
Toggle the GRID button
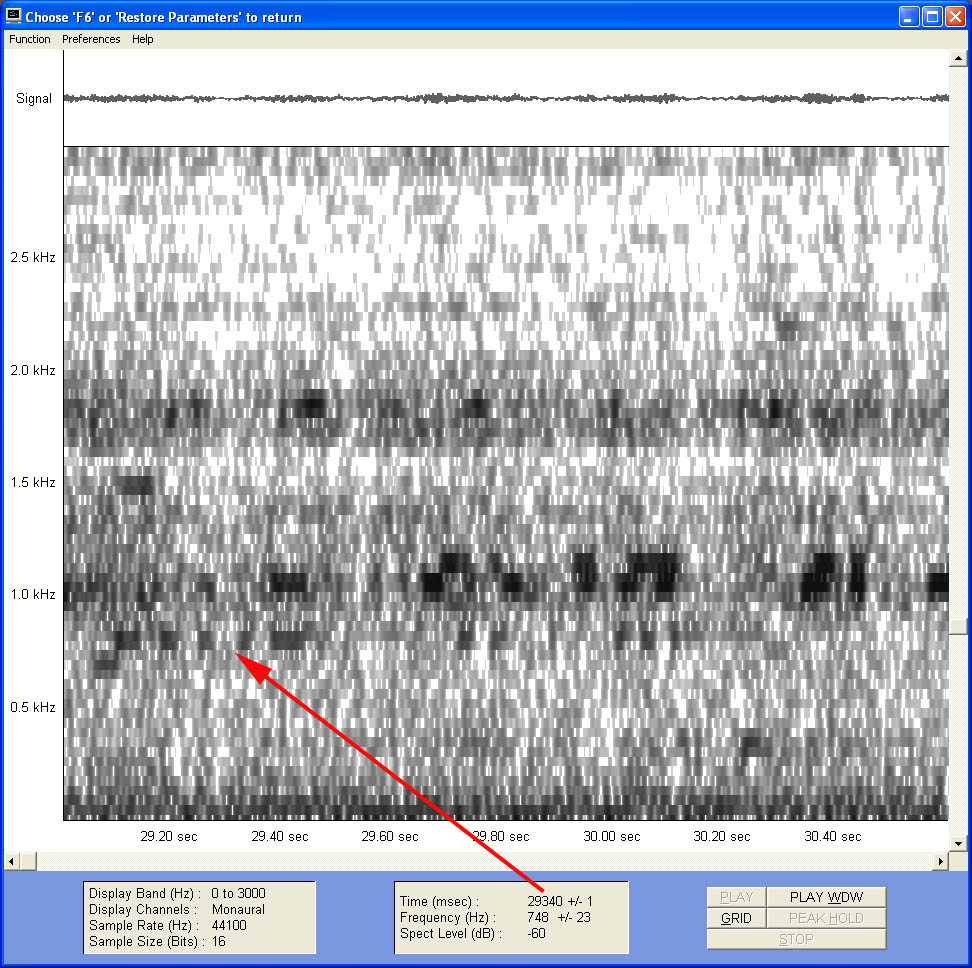click(736, 918)
